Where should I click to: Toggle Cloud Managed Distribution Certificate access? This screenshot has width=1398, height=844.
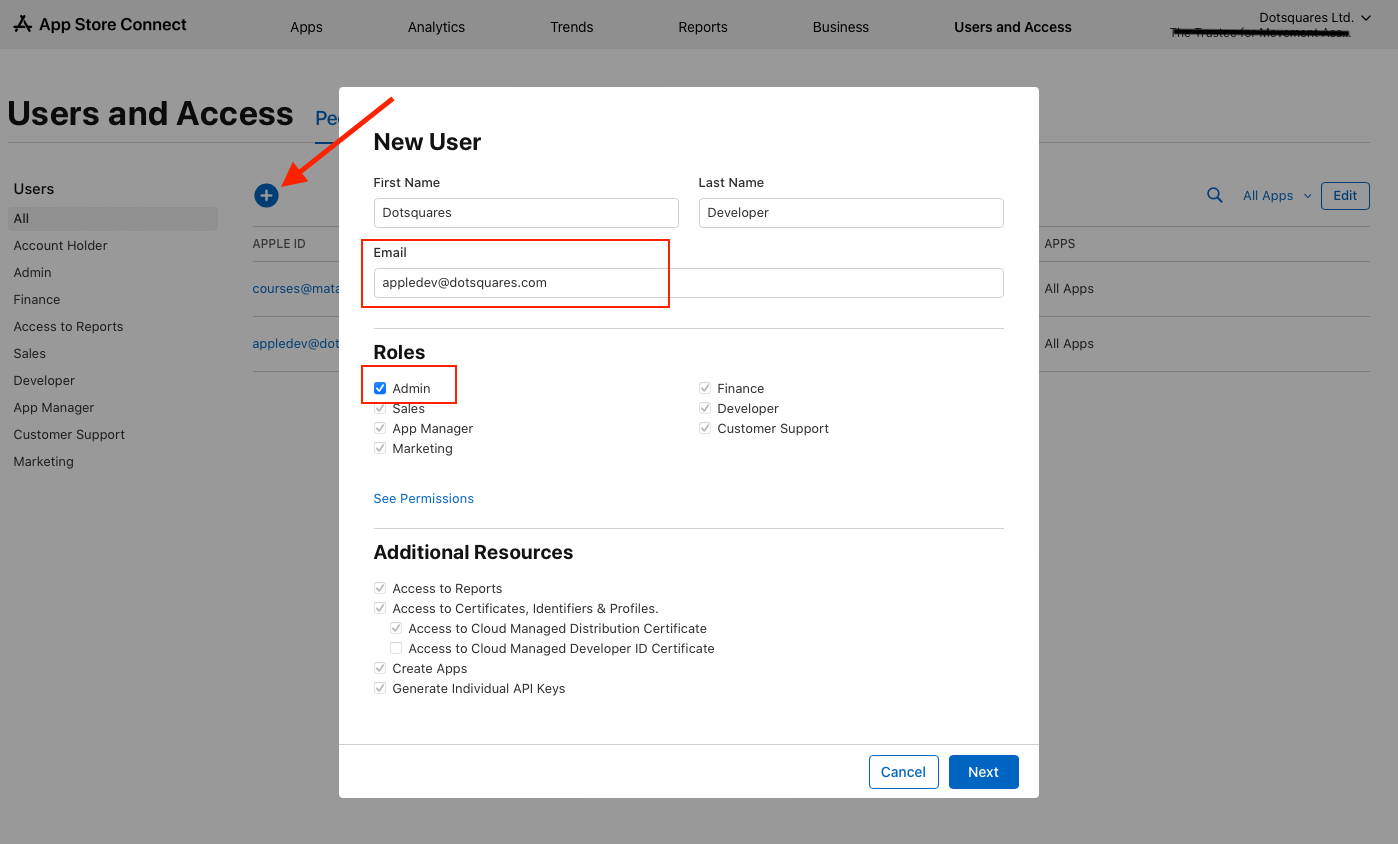pos(396,628)
